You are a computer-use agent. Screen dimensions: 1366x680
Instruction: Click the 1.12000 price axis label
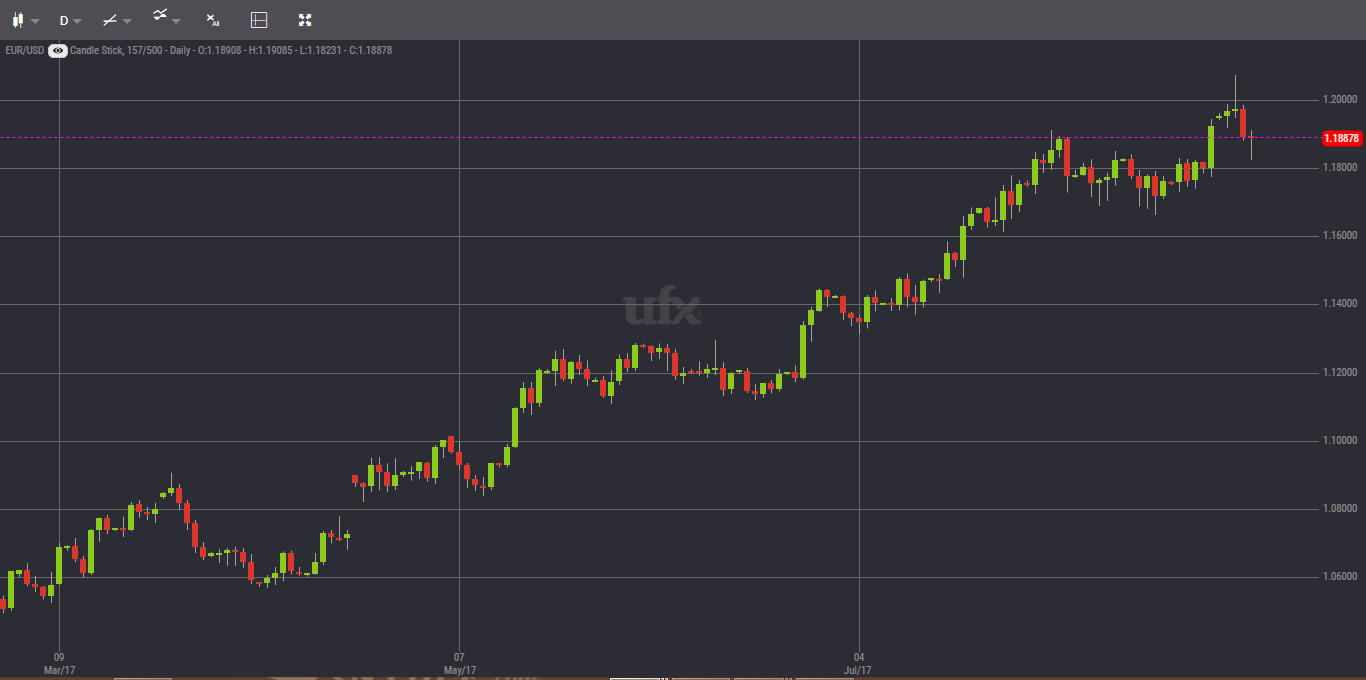pos(1339,373)
